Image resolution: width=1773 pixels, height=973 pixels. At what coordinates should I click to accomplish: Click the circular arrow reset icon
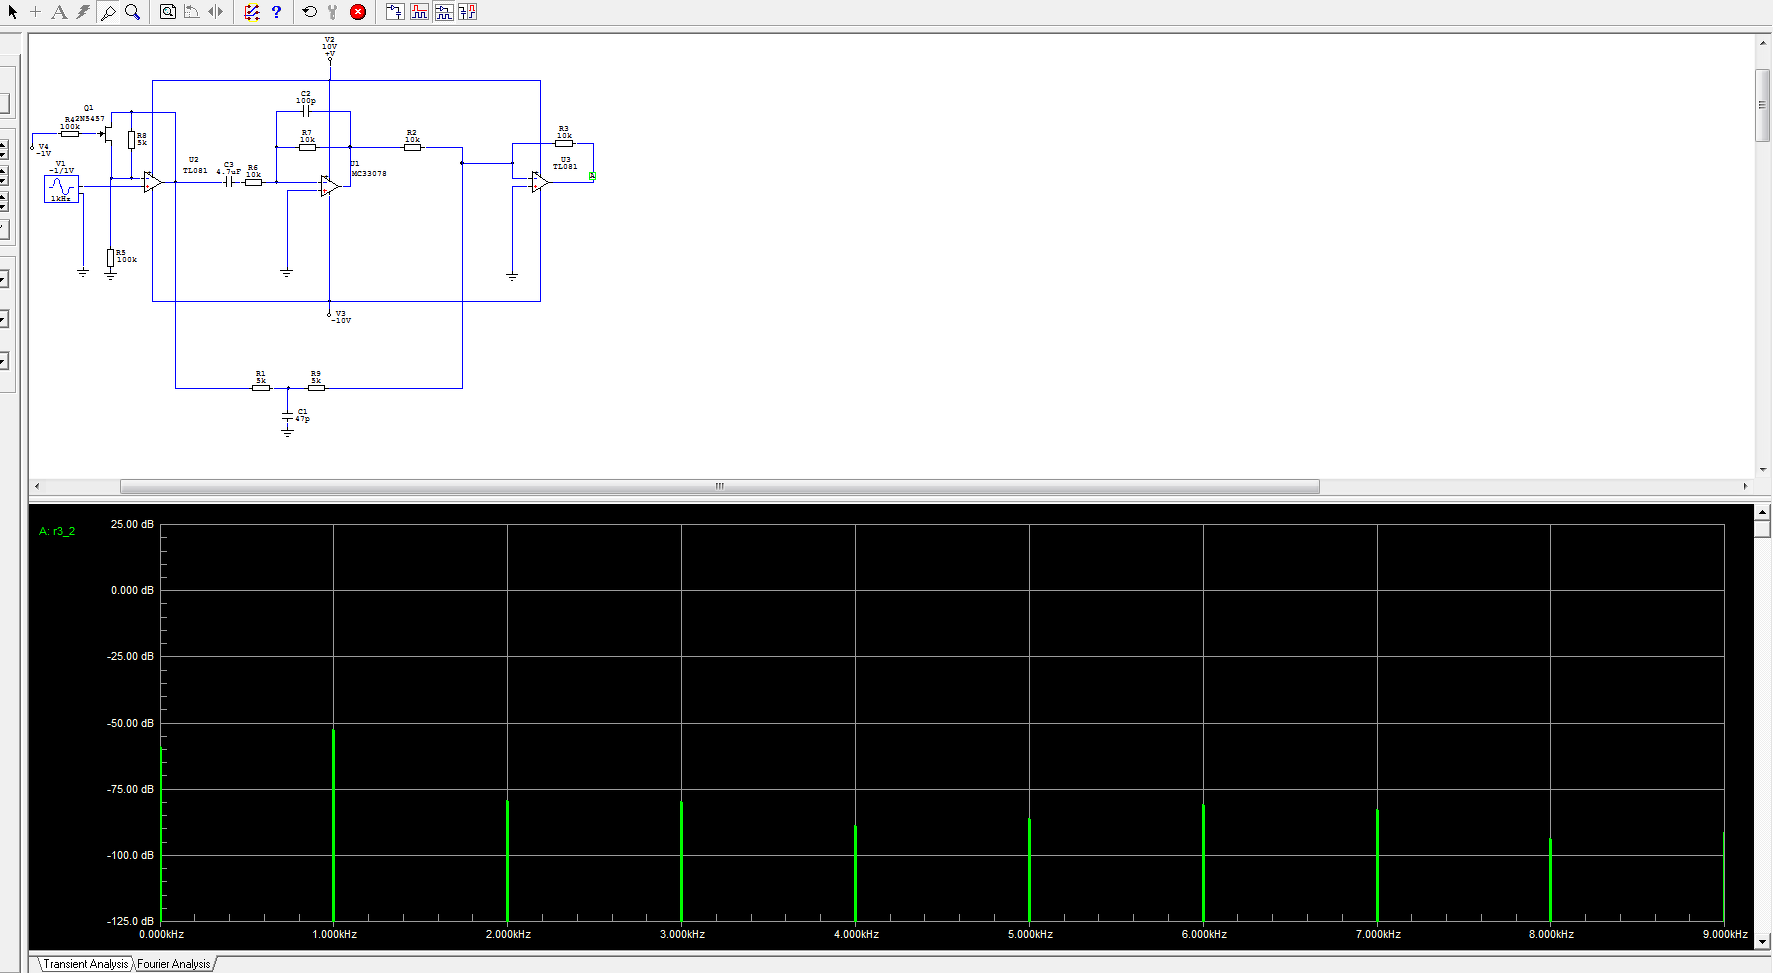click(309, 12)
